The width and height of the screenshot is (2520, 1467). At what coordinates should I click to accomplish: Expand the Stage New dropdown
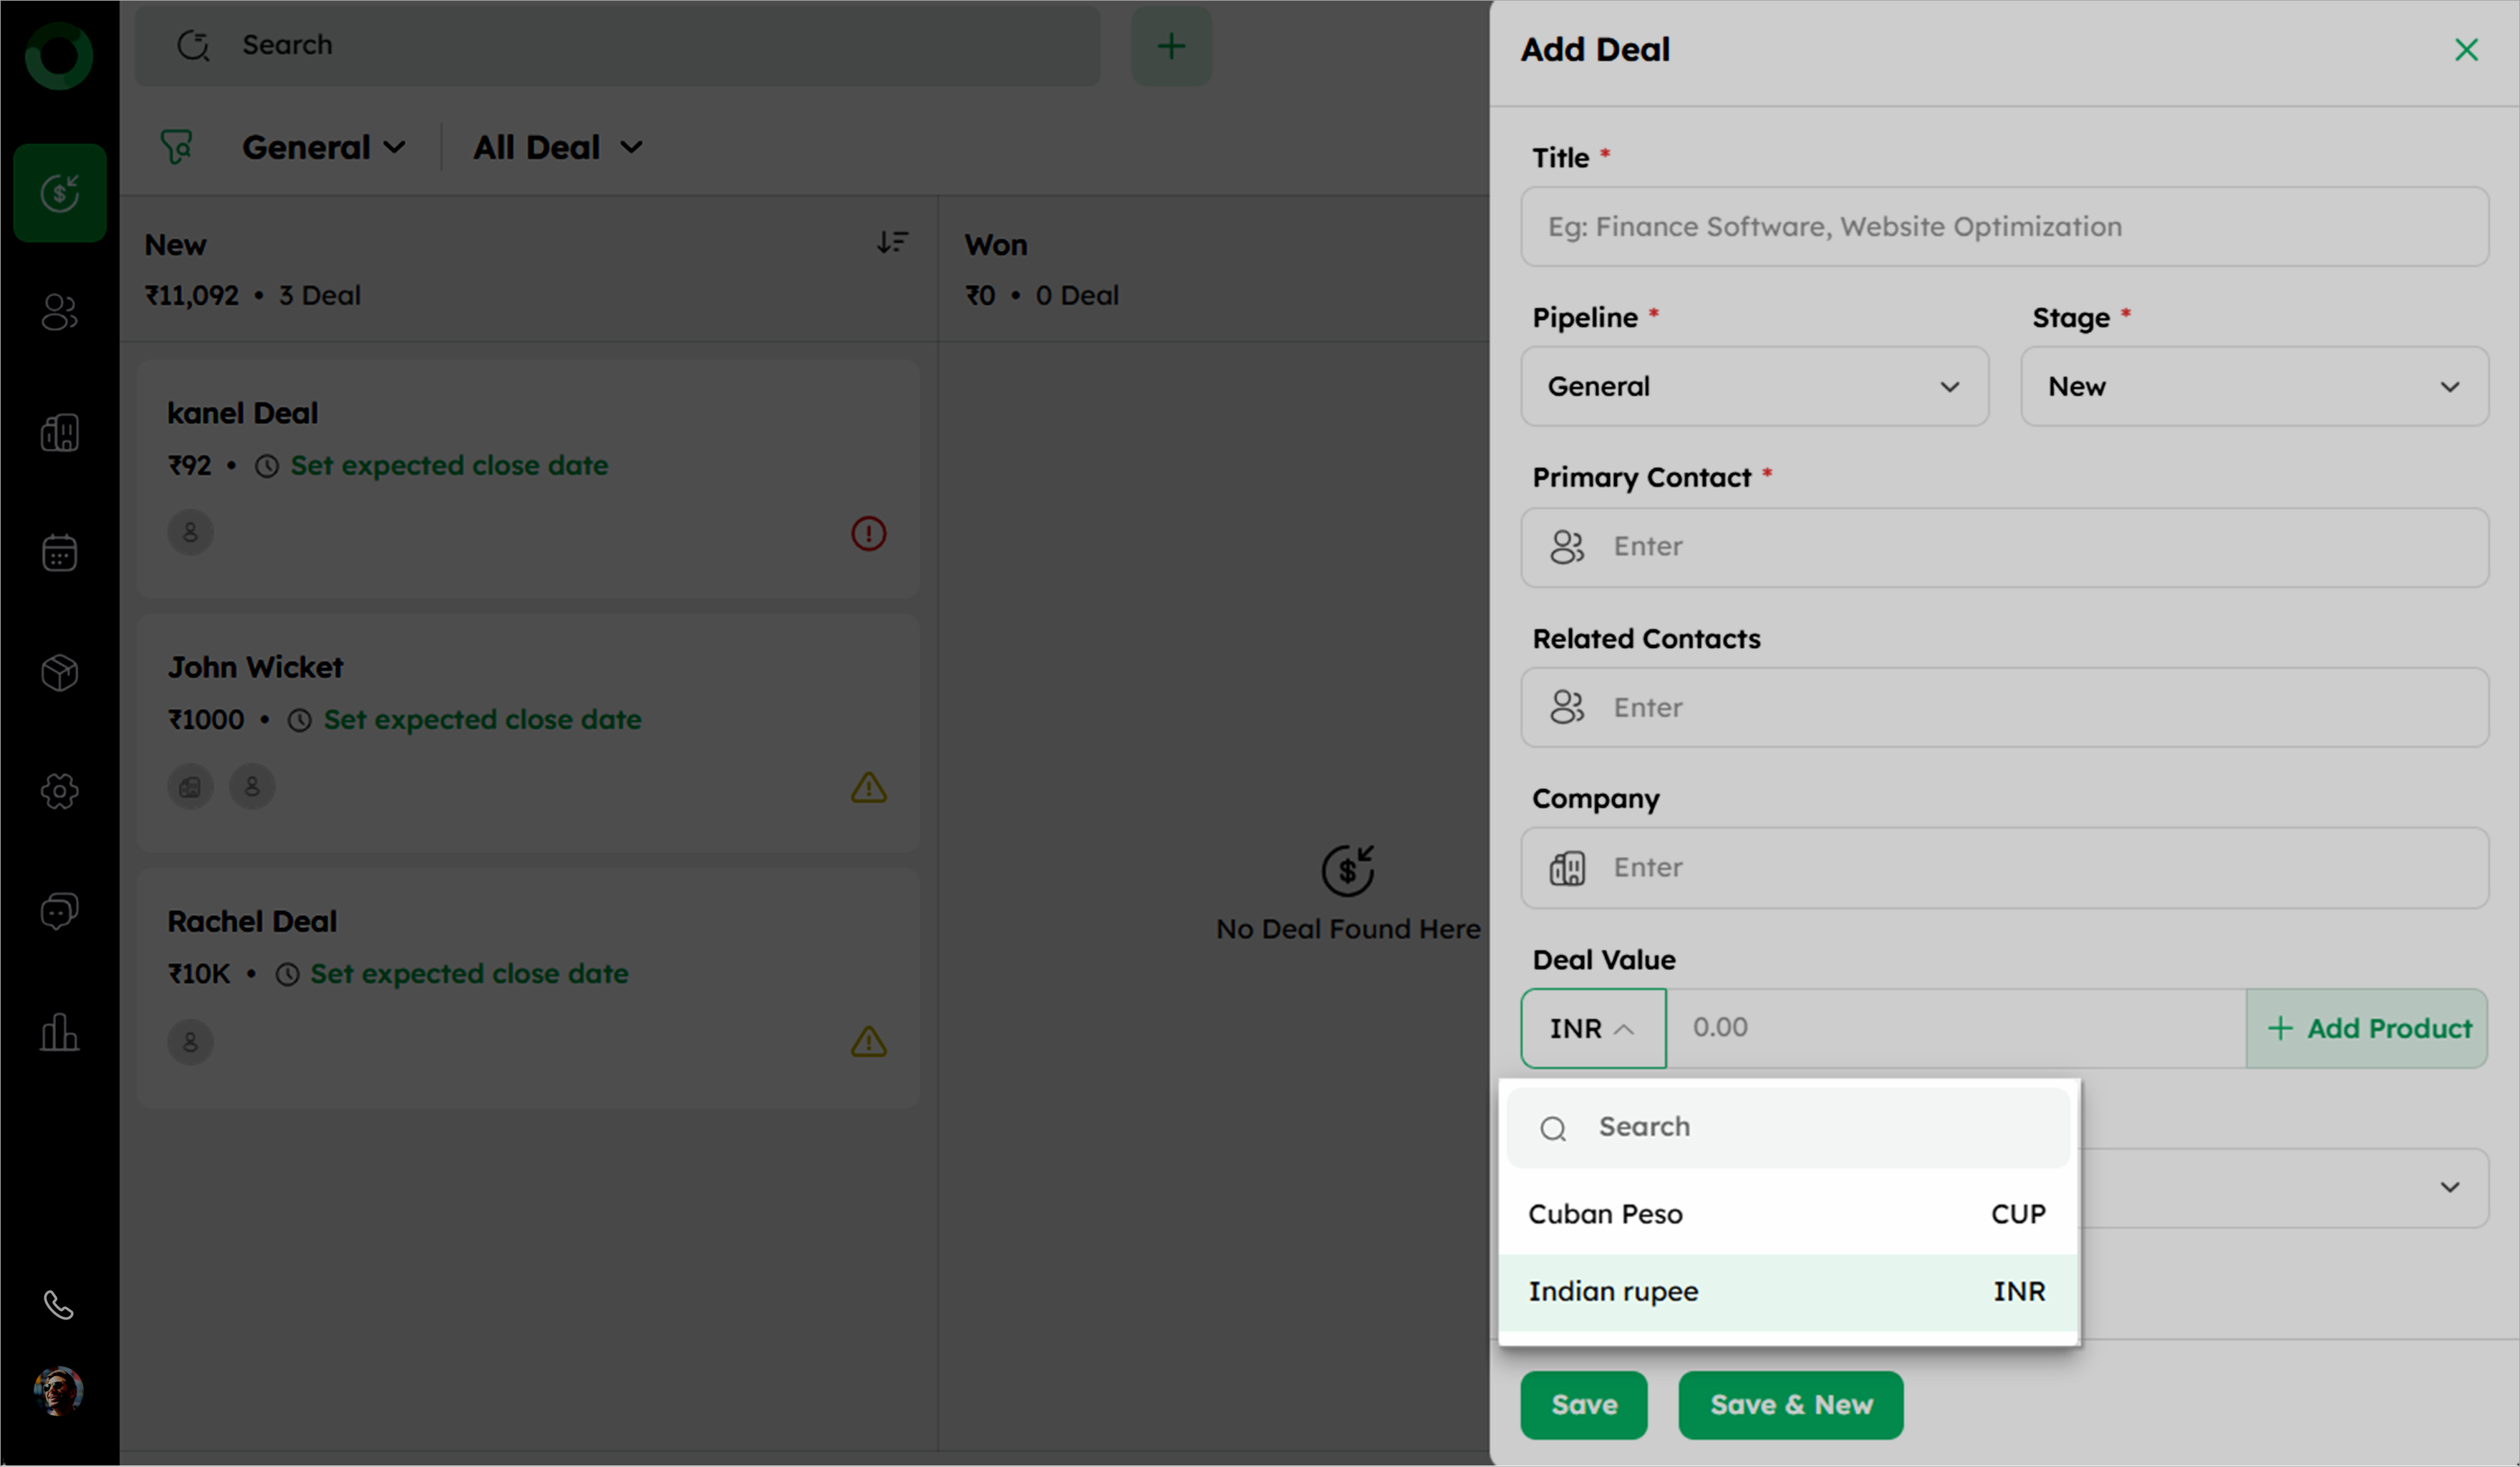[x=2254, y=387]
